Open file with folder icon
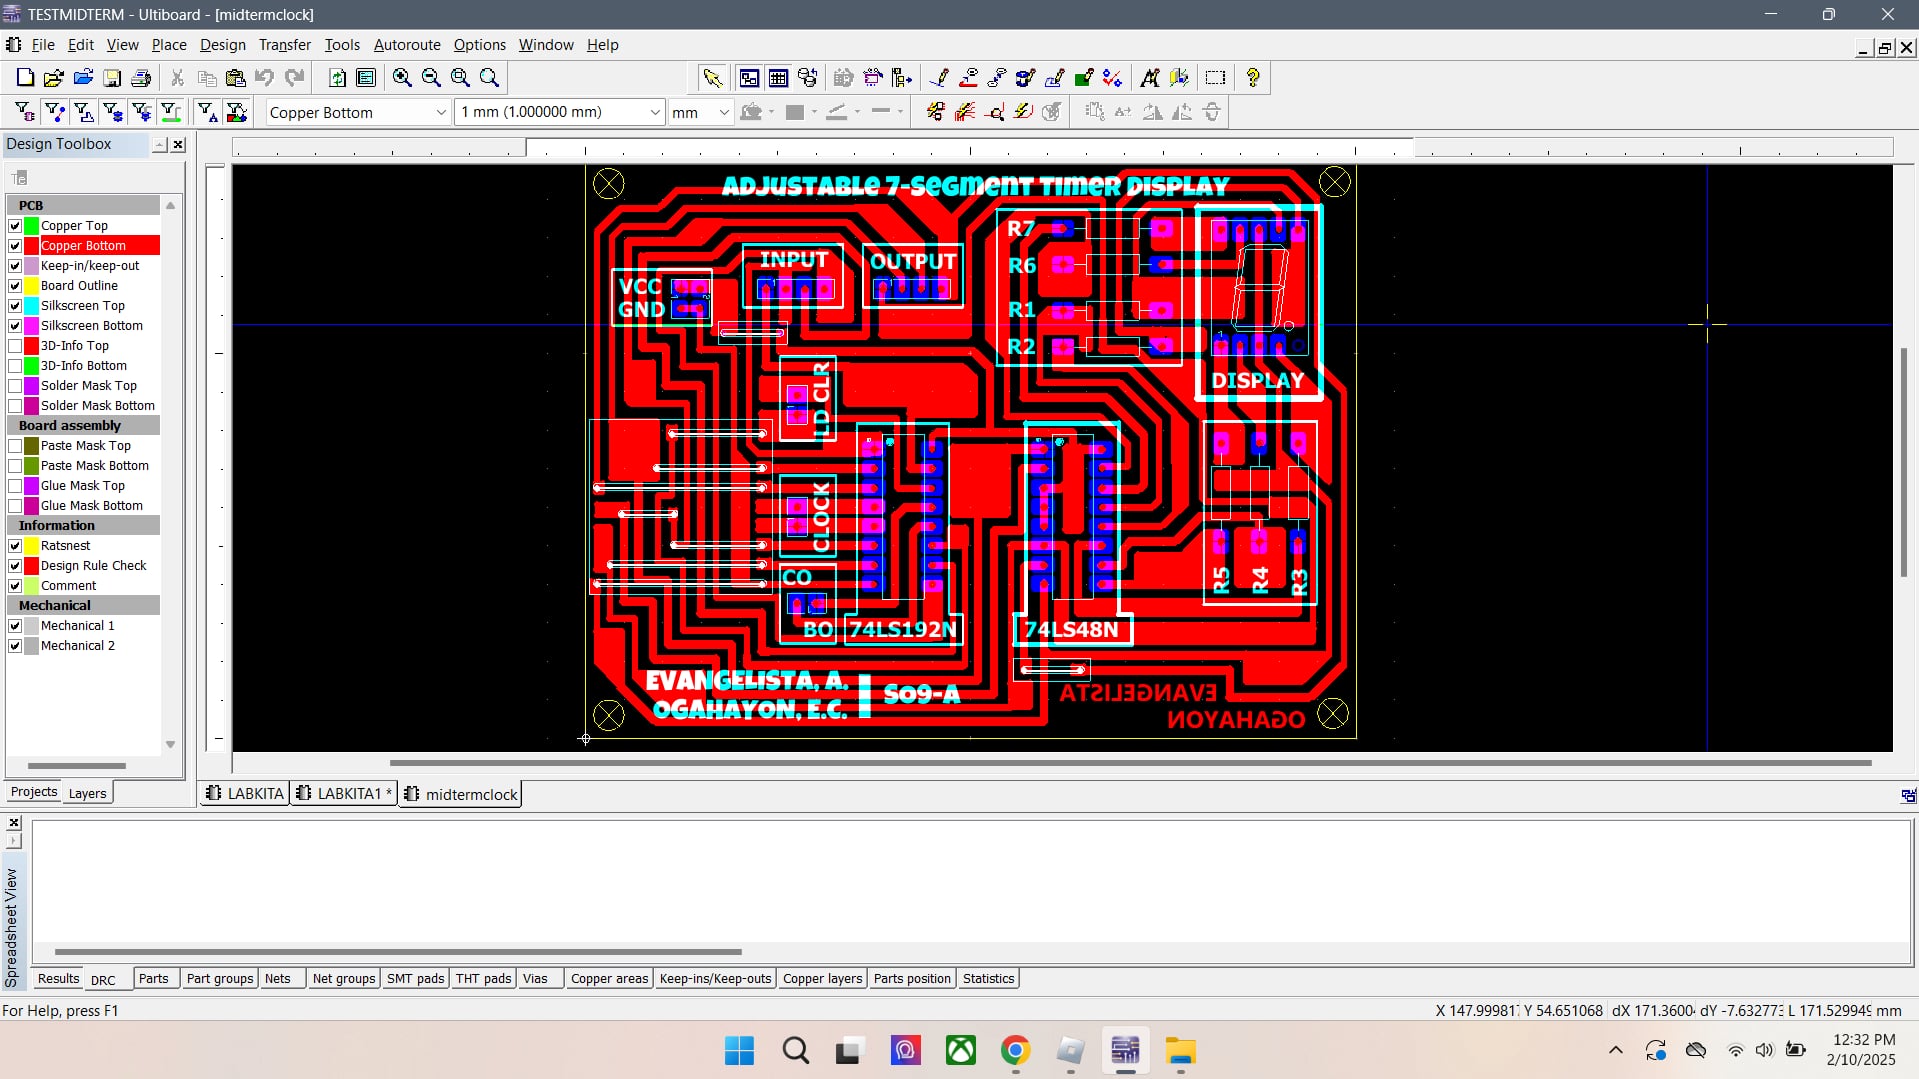This screenshot has height=1079, width=1919. pos(54,78)
